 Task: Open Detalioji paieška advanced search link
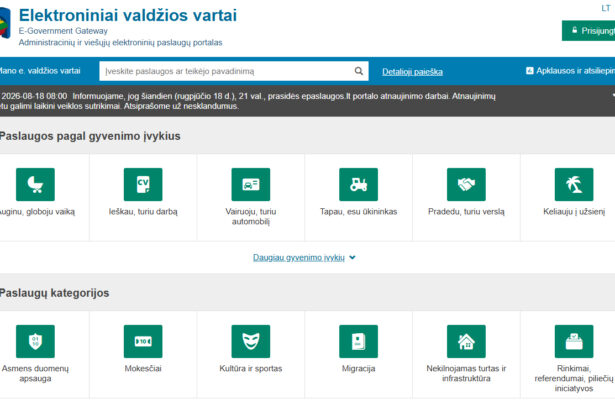pyautogui.click(x=412, y=72)
